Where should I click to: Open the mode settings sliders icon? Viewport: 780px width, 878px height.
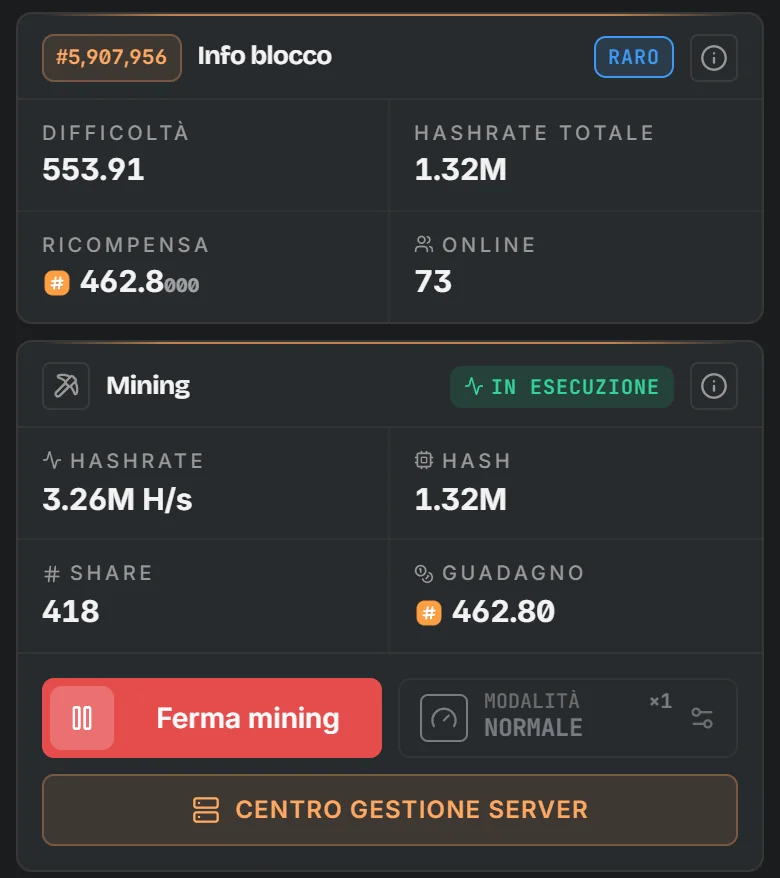[702, 718]
